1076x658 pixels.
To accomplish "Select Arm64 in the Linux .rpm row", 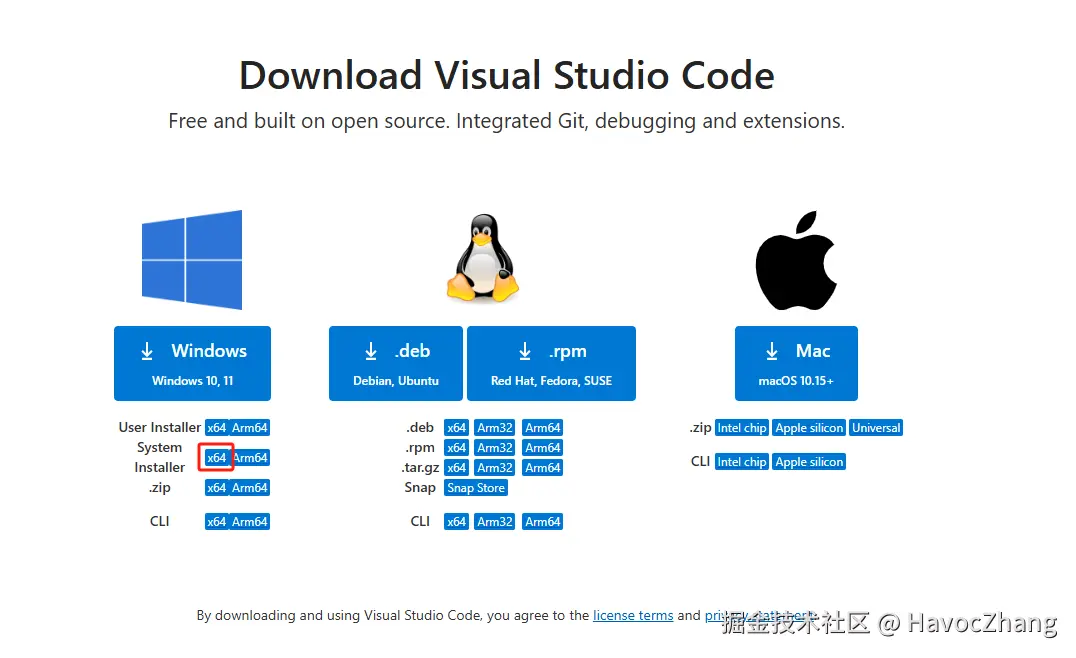I will [543, 447].
